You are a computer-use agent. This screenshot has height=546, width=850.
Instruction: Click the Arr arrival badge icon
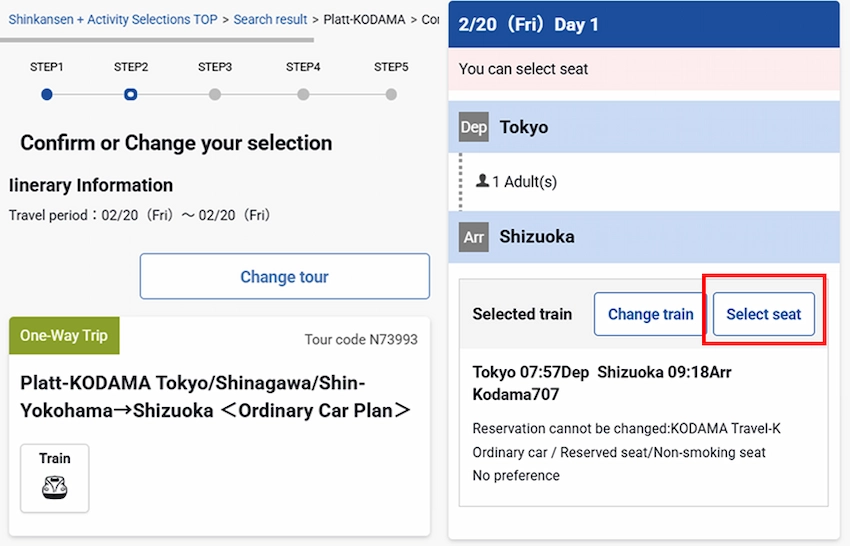tap(474, 237)
